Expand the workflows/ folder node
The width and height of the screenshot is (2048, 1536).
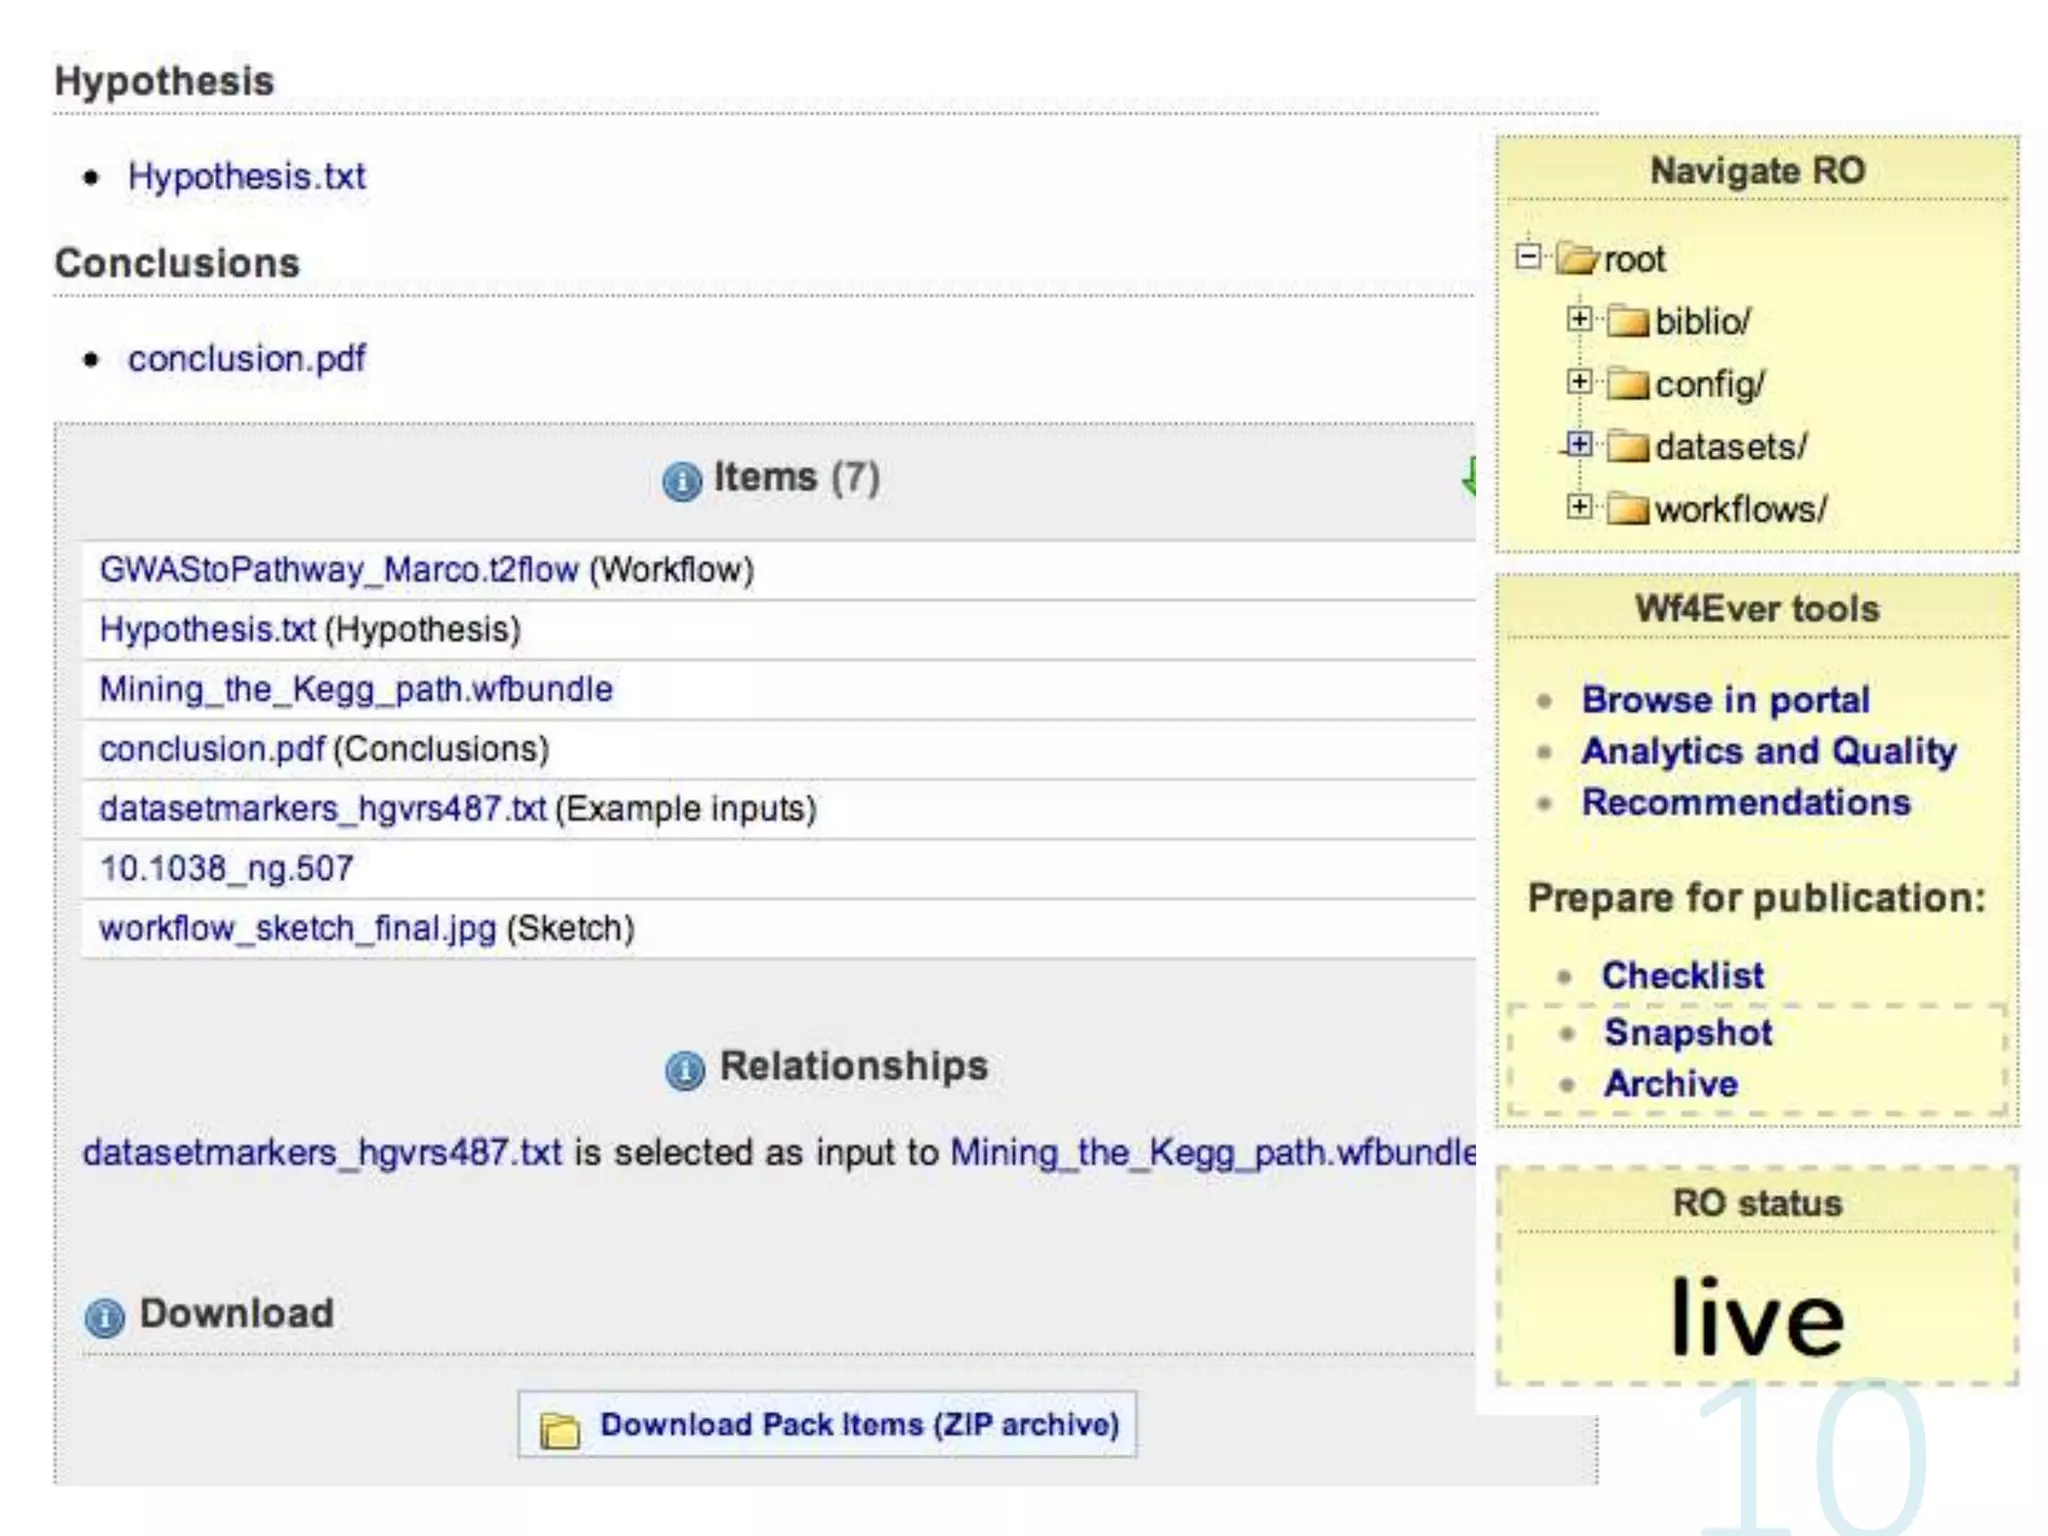pyautogui.click(x=1579, y=507)
